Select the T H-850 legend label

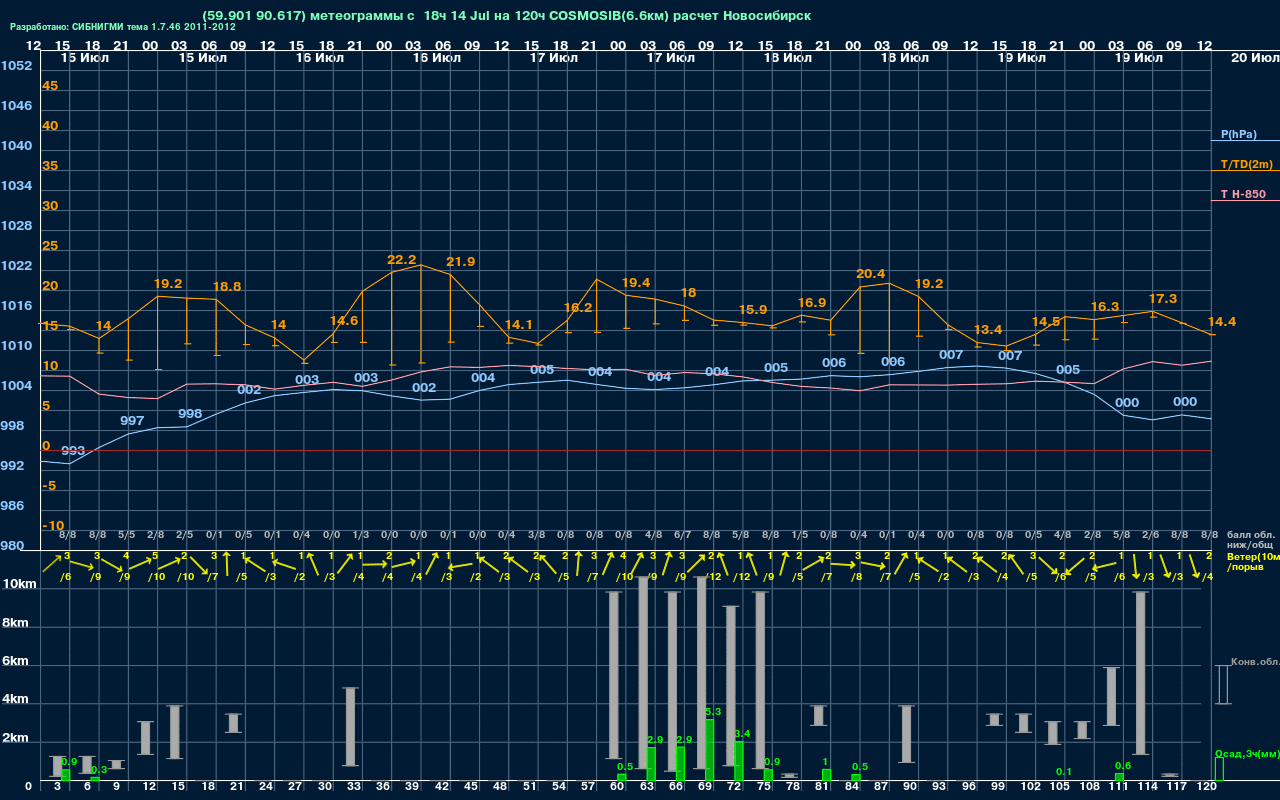(1241, 194)
